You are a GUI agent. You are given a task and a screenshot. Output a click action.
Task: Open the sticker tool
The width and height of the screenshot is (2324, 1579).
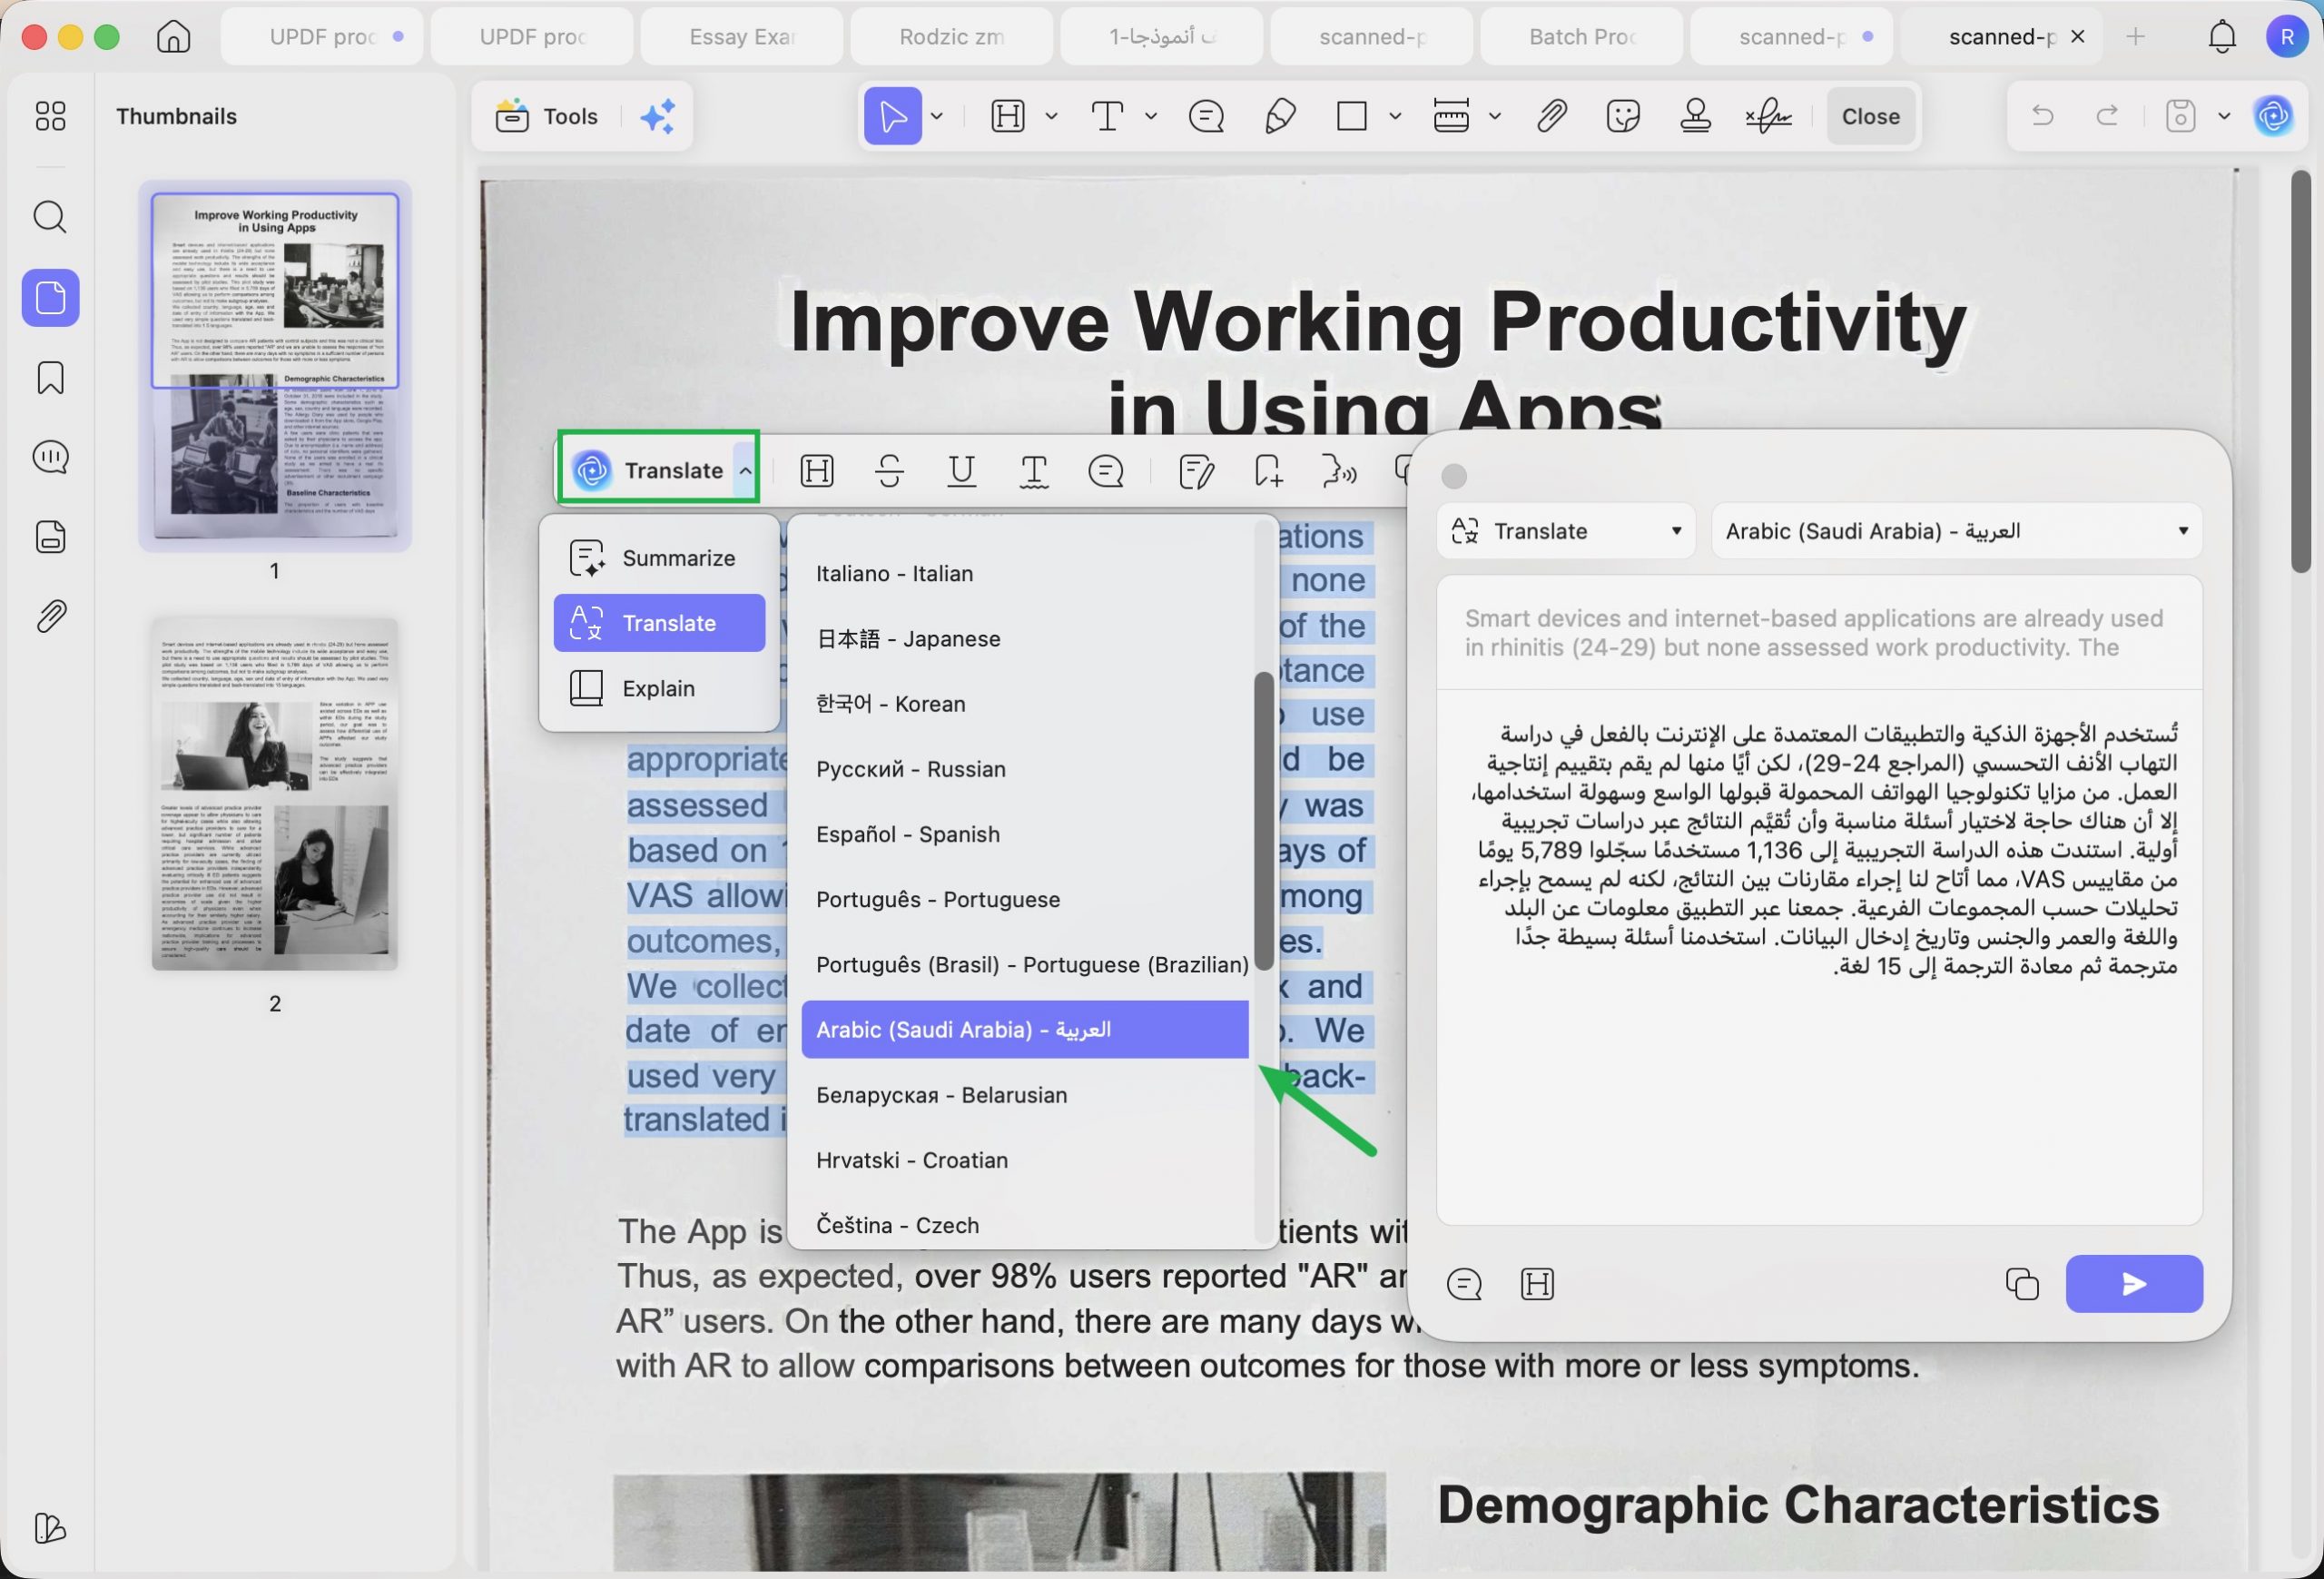[x=1622, y=116]
